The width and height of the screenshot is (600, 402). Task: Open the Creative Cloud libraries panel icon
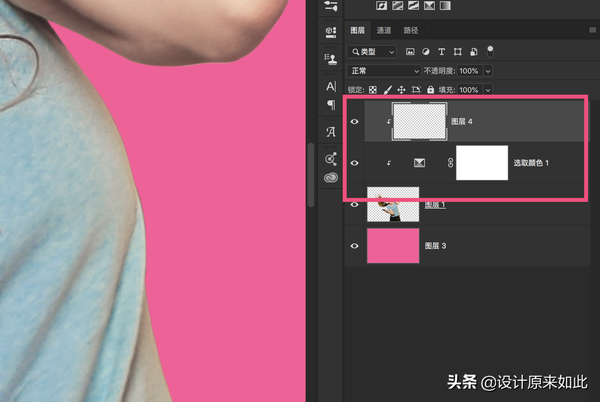331,179
